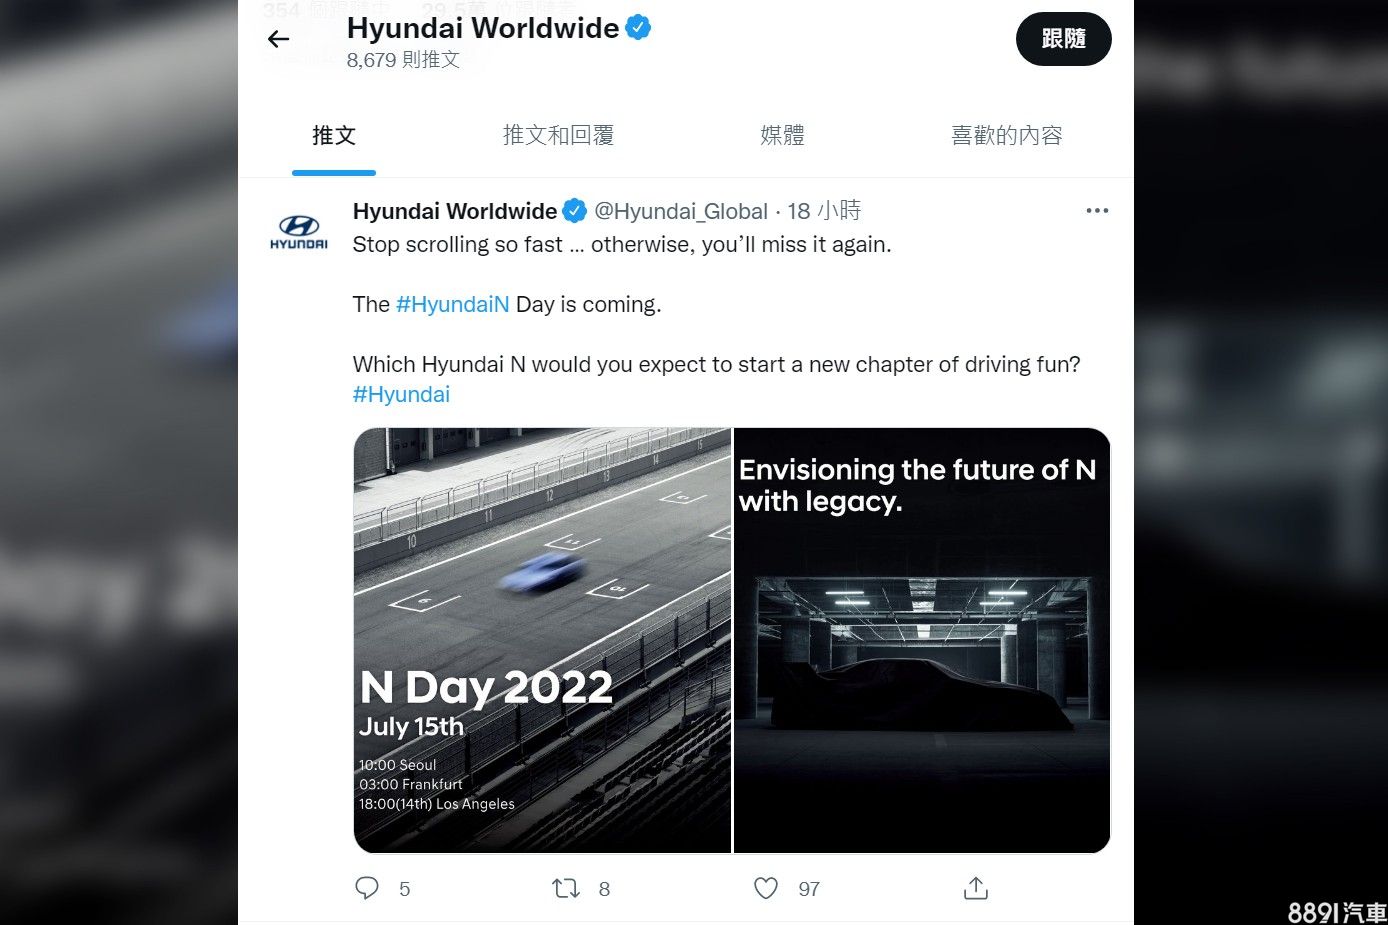Share the tweet via upload icon
The image size is (1388, 925).
976,888
